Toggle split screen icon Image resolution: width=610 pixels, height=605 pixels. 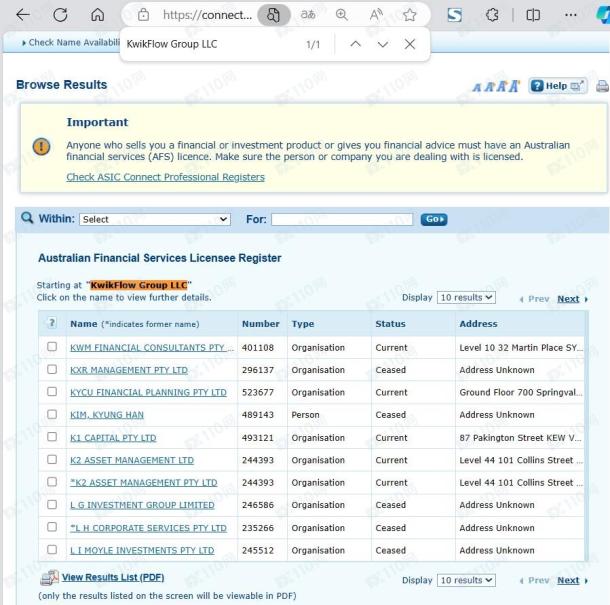click(x=533, y=15)
